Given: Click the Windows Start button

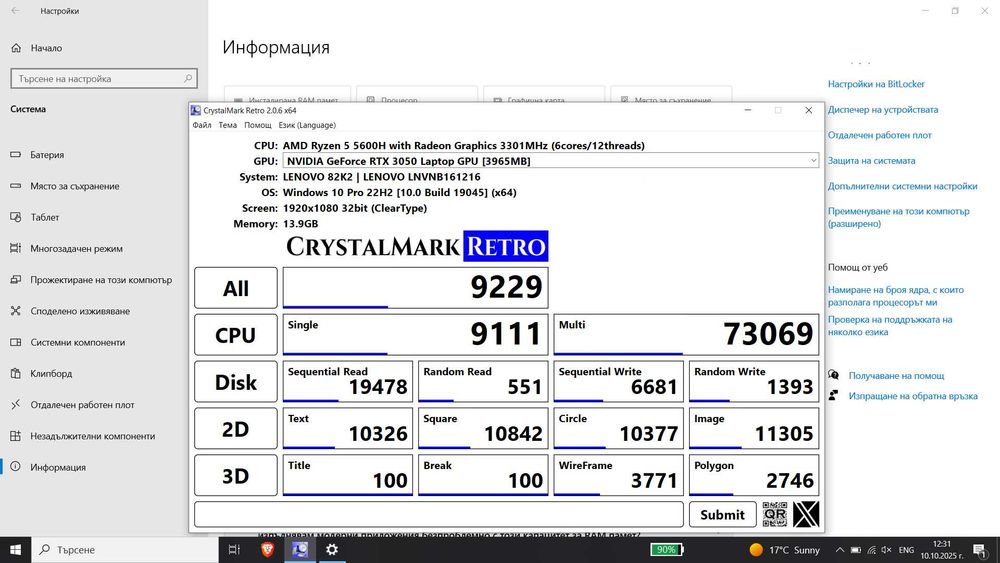Looking at the screenshot, I should [17, 549].
